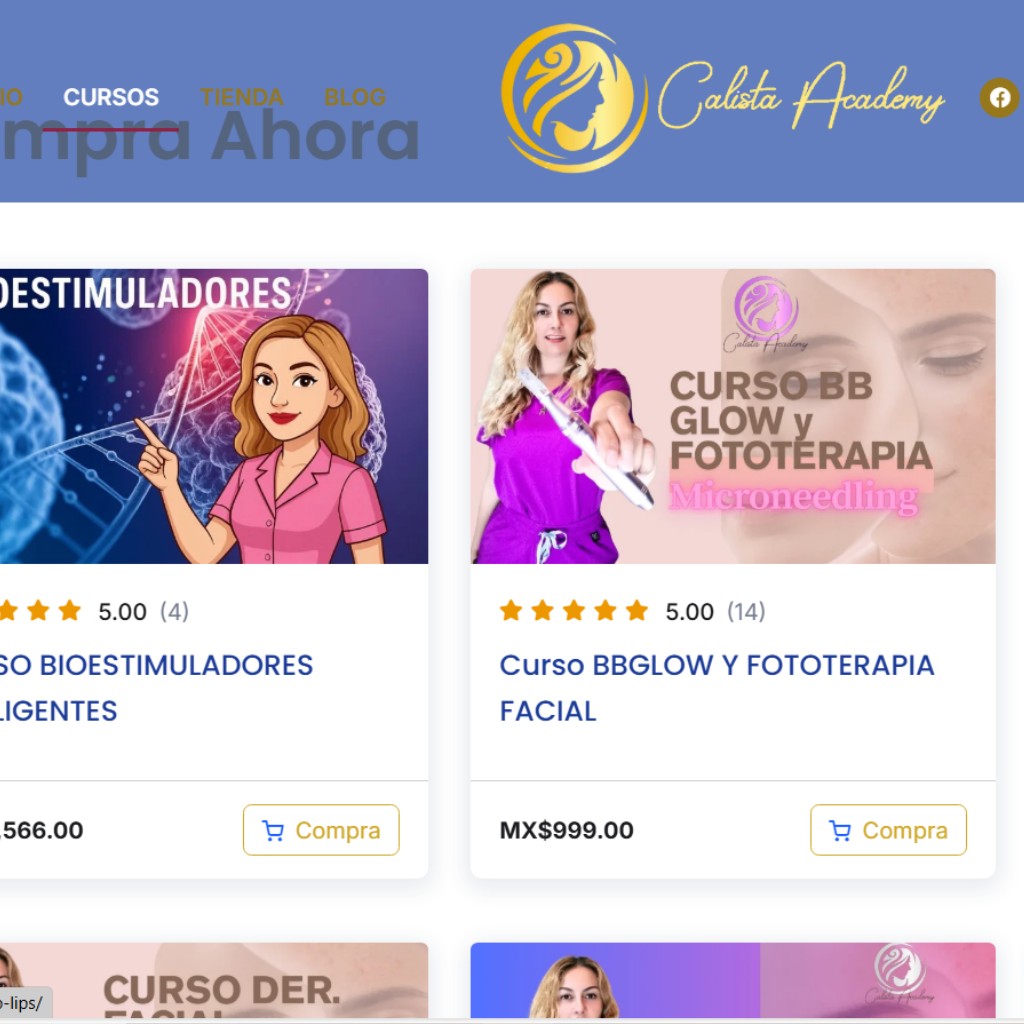
Task: Buy the BBGLOW course with Compra
Action: tap(888, 830)
